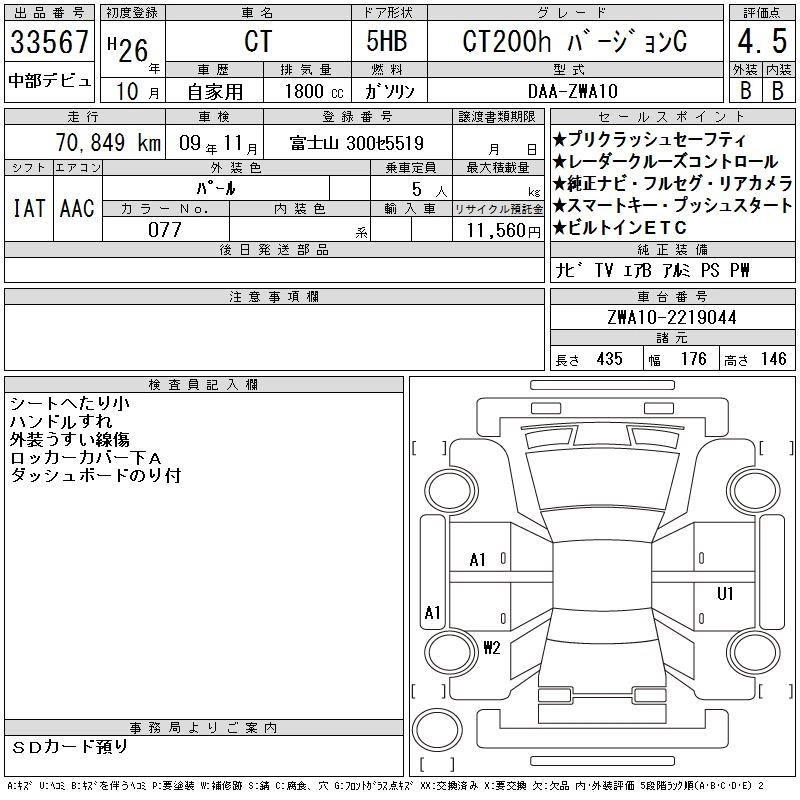Image resolution: width=800 pixels, height=800 pixels.
Task: Select chassis number ZWA10-2219044
Action: pyautogui.click(x=672, y=317)
